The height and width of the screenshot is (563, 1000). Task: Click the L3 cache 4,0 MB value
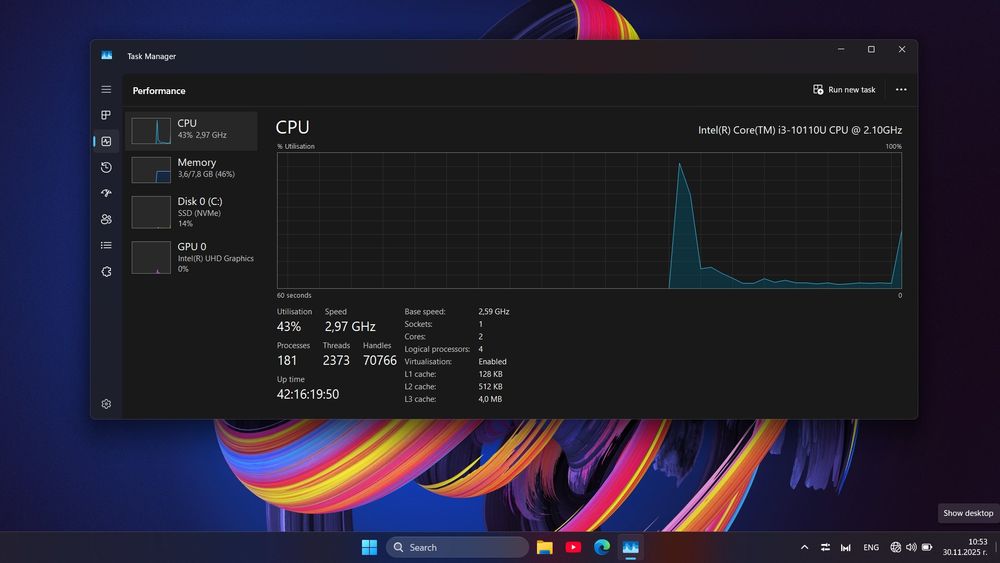(490, 399)
